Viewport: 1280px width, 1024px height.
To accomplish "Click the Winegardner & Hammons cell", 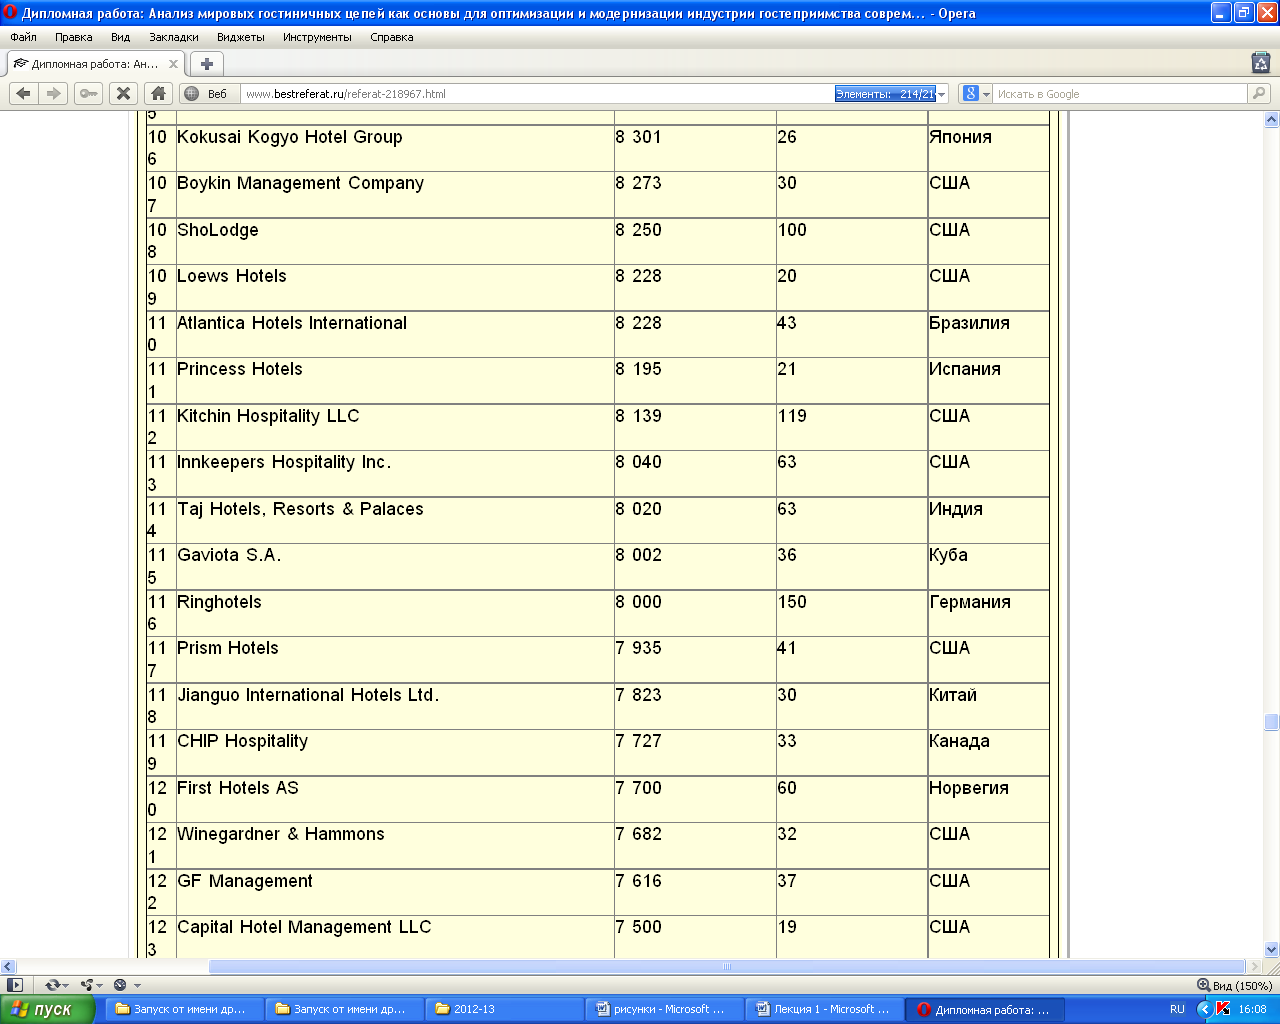I will coord(394,845).
